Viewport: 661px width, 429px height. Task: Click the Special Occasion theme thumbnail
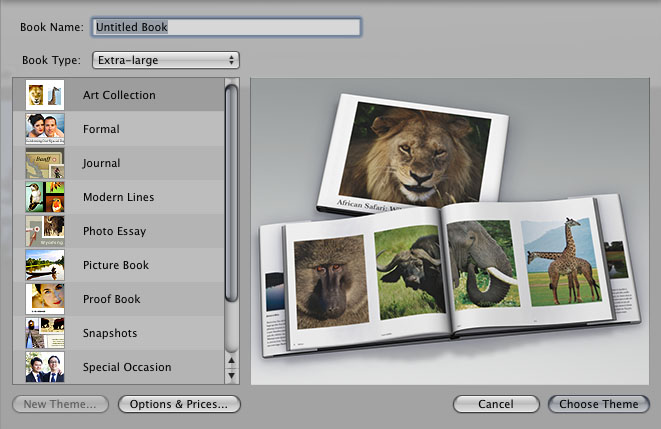pos(45,367)
